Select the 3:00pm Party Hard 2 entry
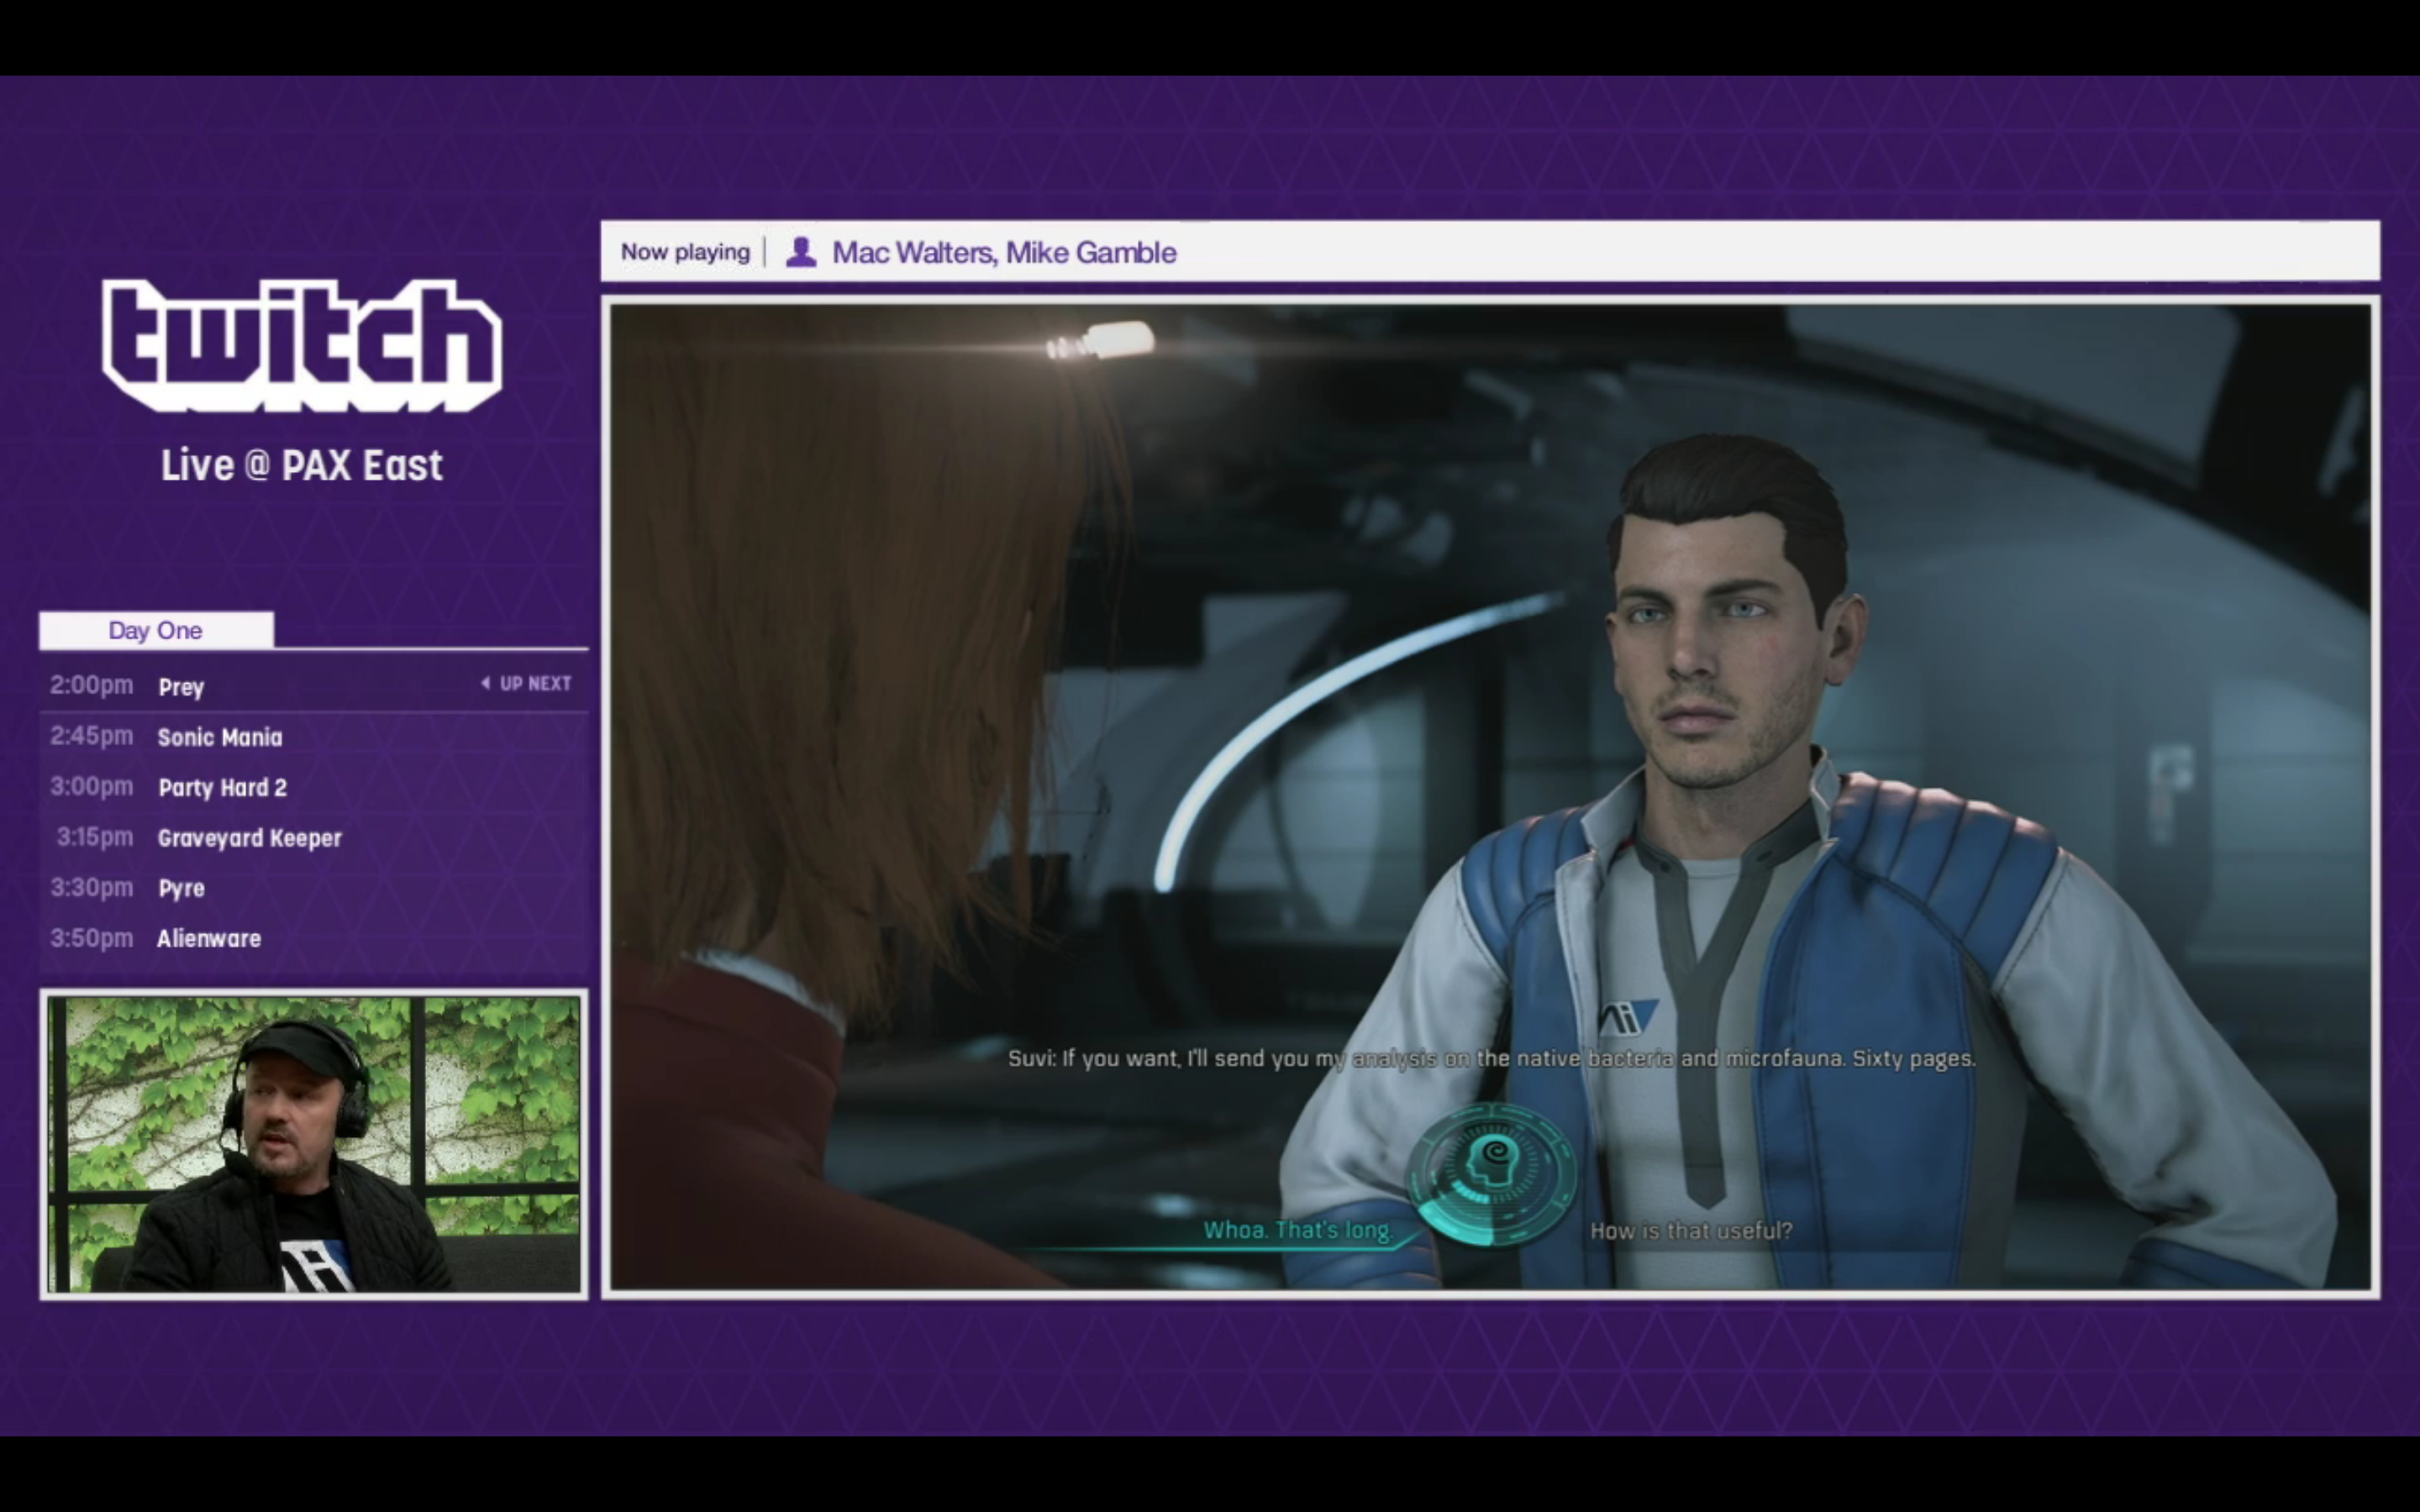 (x=221, y=788)
